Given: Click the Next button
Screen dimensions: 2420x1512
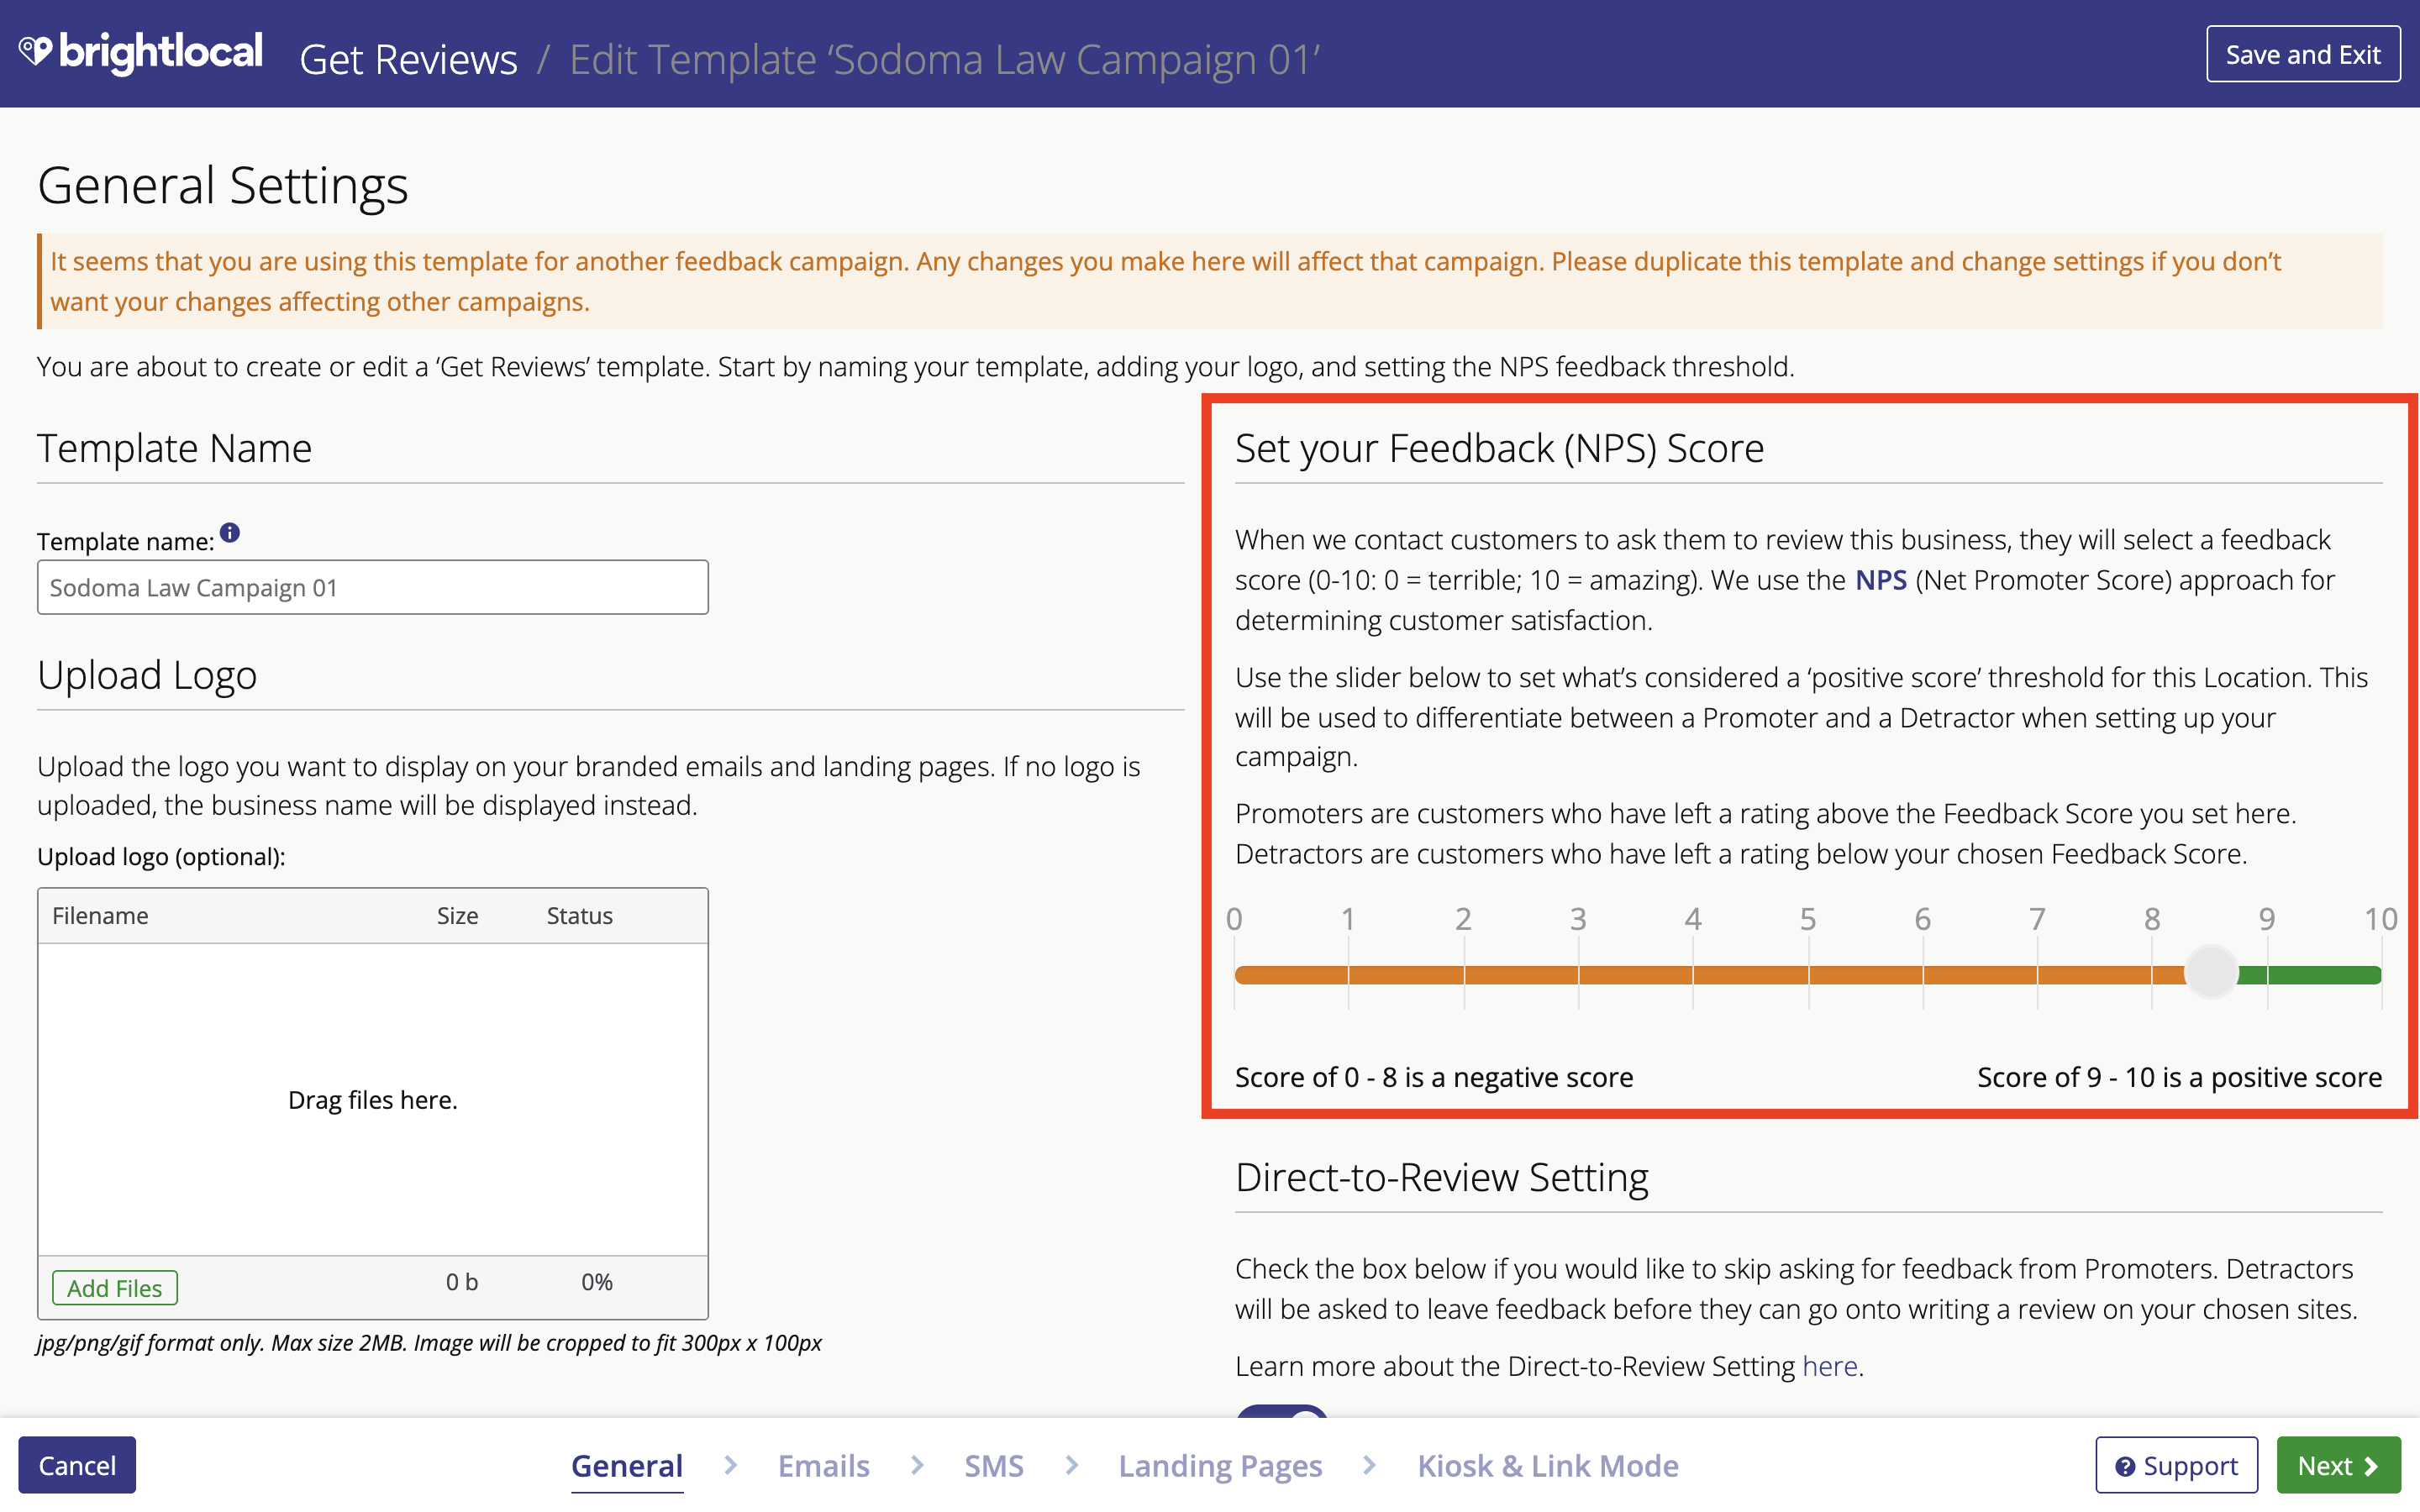Looking at the screenshot, I should (2338, 1465).
